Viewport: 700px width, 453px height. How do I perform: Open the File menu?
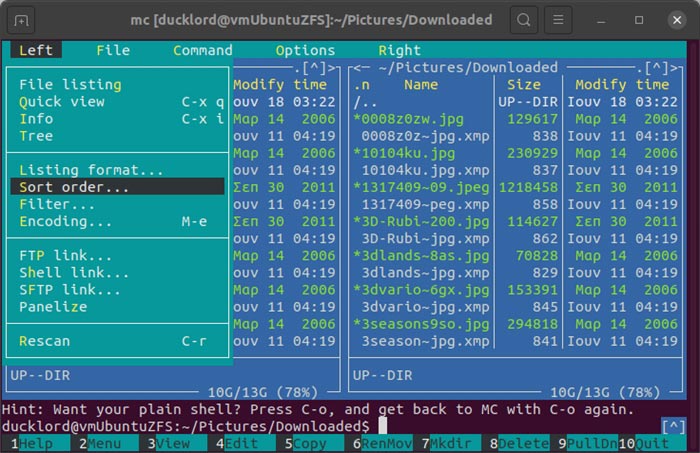point(113,50)
